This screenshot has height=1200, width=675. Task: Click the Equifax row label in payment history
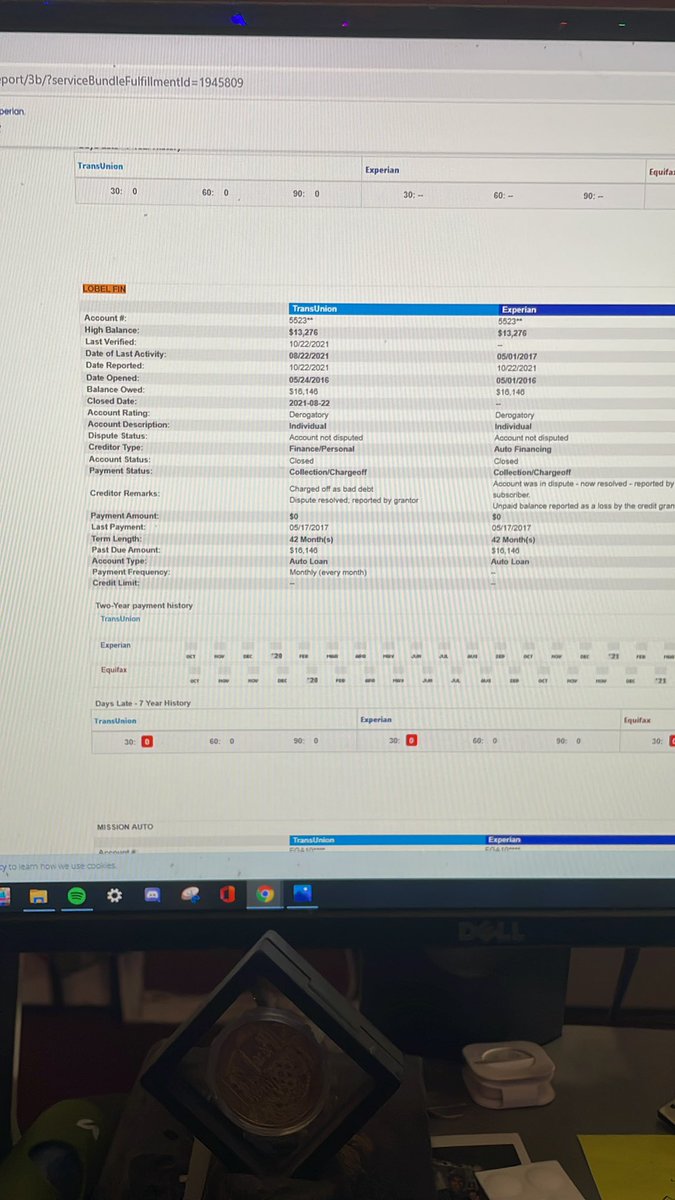click(114, 670)
